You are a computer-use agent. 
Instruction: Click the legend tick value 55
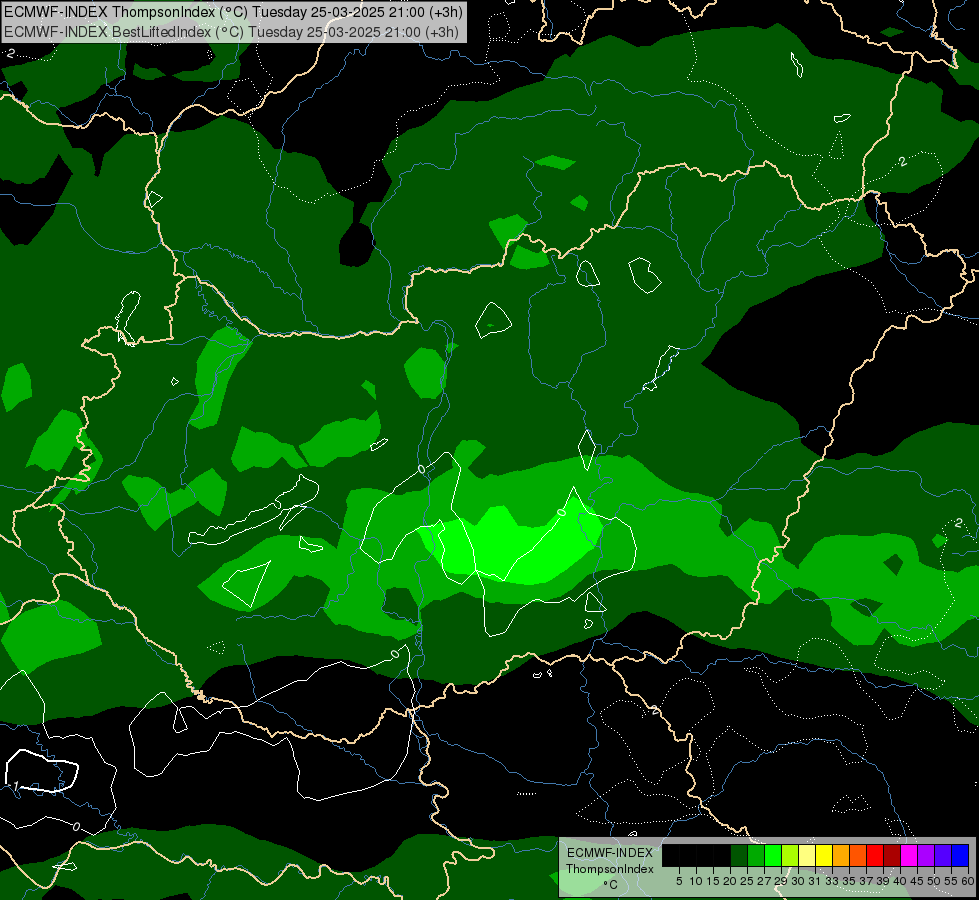point(951,881)
